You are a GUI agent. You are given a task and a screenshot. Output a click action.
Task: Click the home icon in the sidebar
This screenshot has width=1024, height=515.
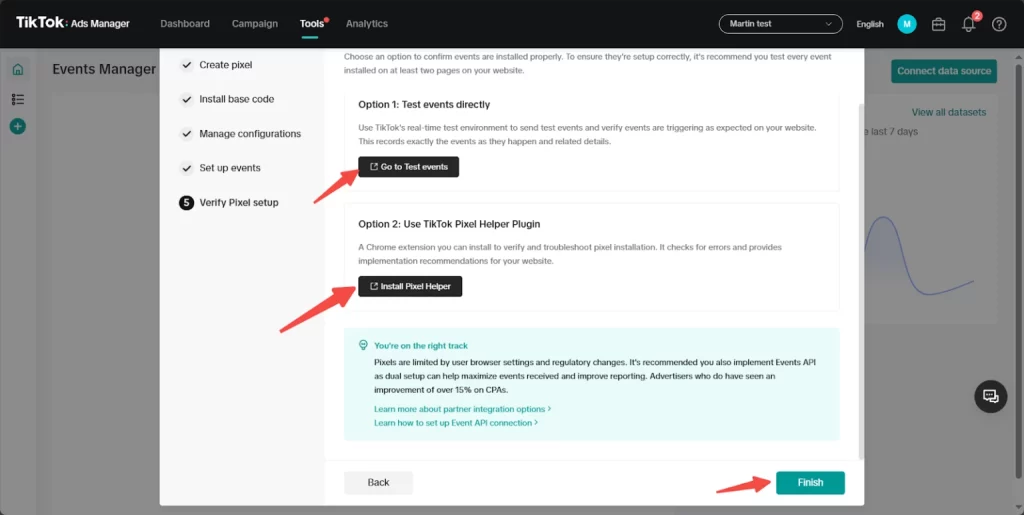point(18,69)
